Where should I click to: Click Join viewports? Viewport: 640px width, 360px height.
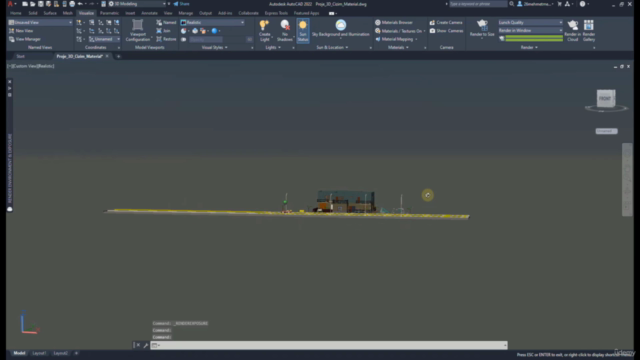pyautogui.click(x=163, y=31)
